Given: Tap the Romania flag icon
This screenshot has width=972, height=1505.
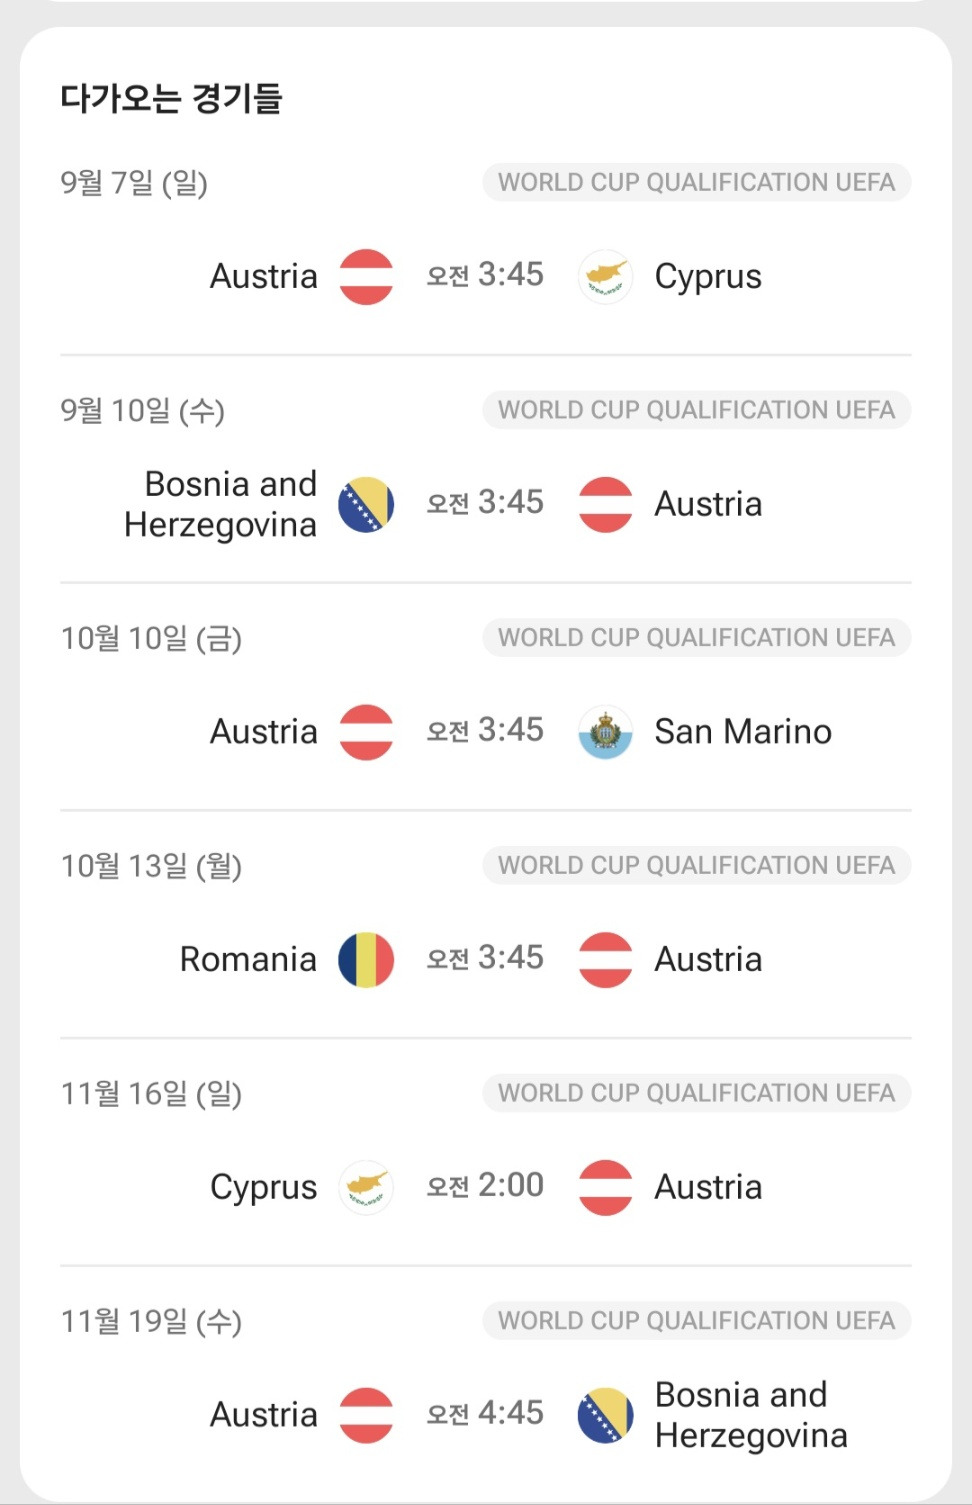Looking at the screenshot, I should [x=366, y=960].
